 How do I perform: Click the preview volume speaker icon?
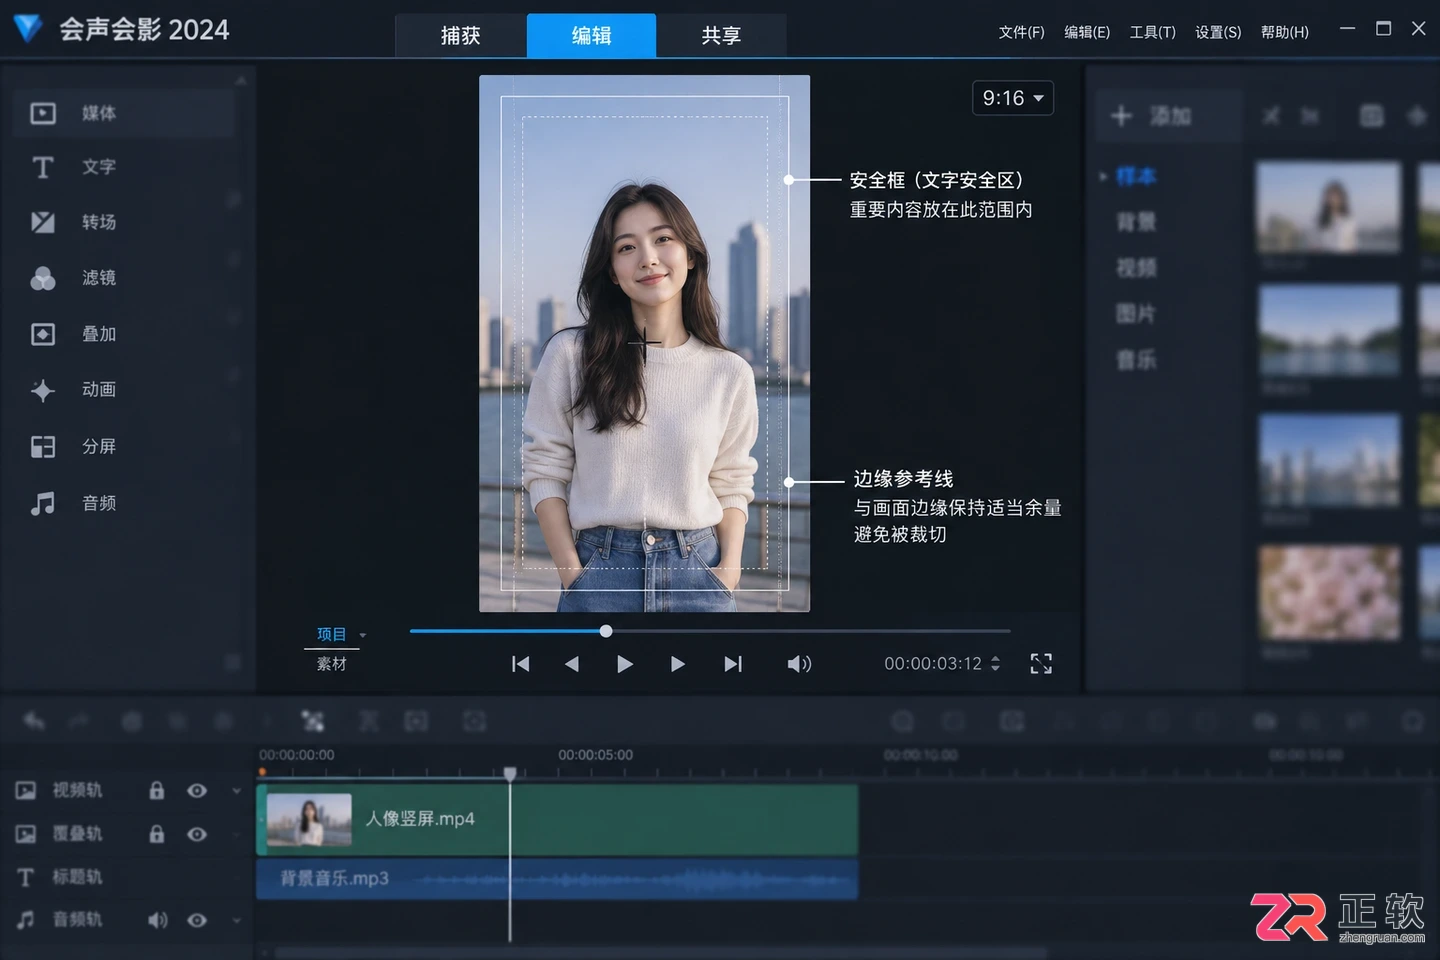[x=799, y=664]
